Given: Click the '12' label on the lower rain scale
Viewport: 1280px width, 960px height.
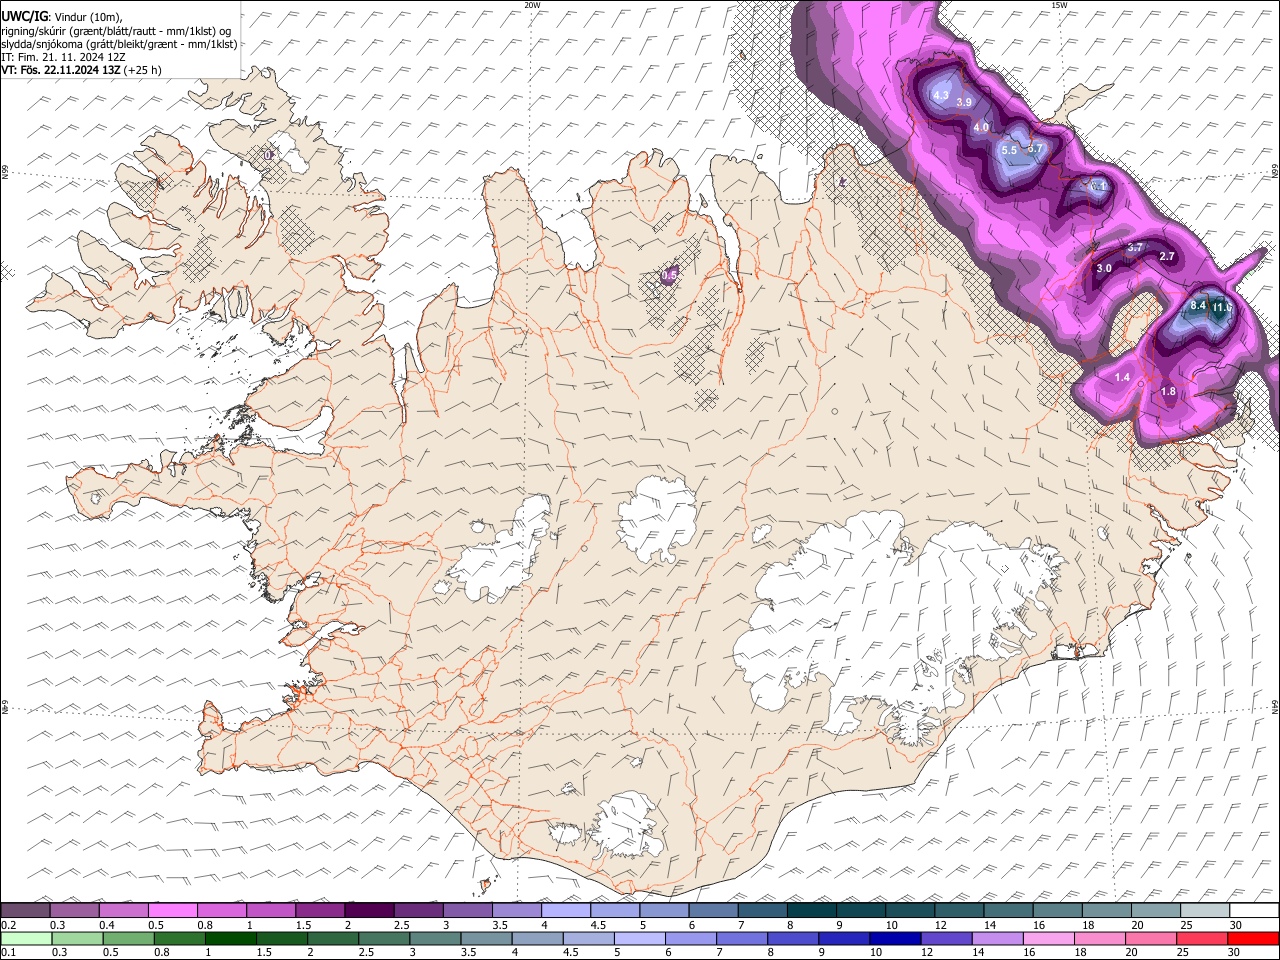Looking at the screenshot, I should click(926, 953).
